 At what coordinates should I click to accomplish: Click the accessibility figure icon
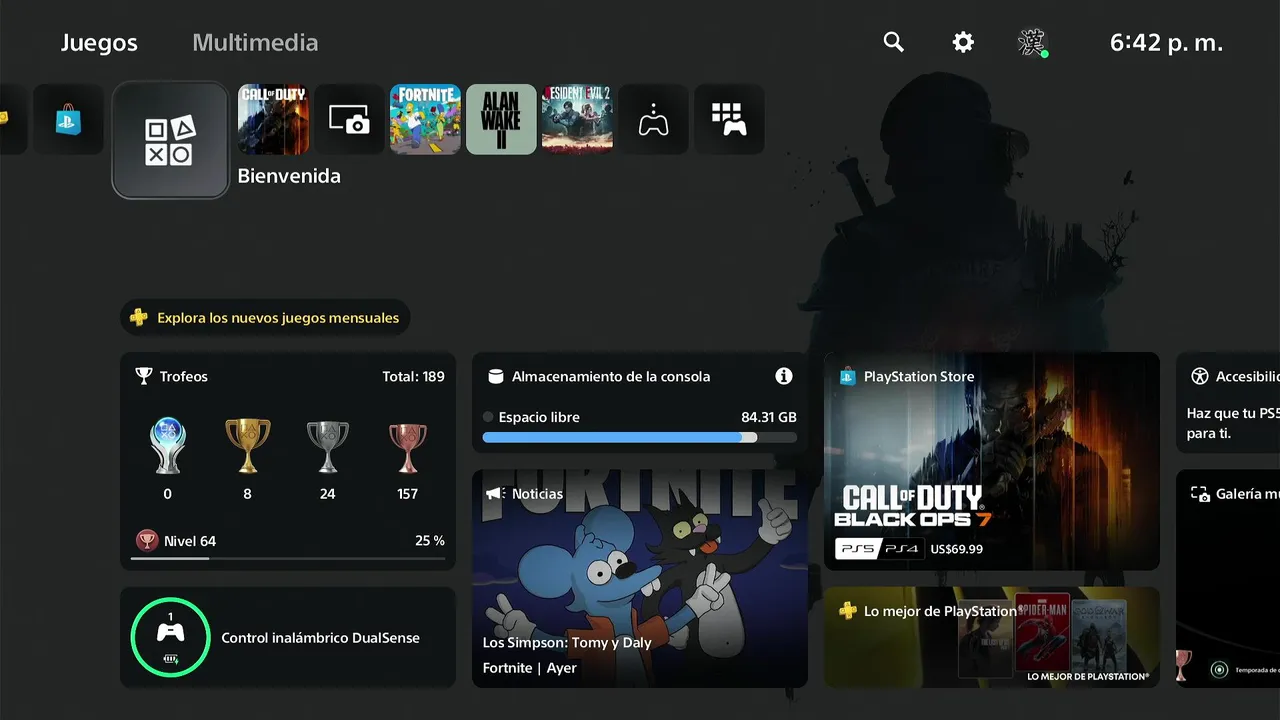[1200, 377]
